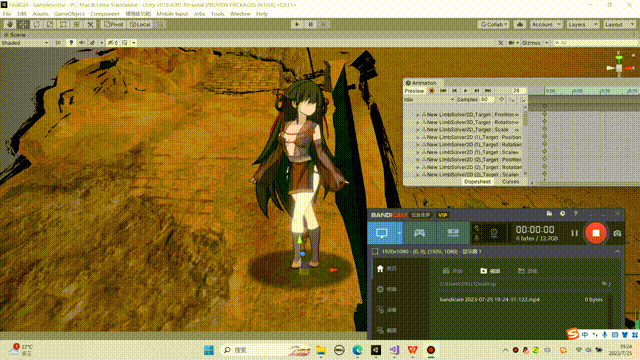Select bandicam 2023-07-25 mp4 file
Screen dimensions: 640x360
point(489,300)
